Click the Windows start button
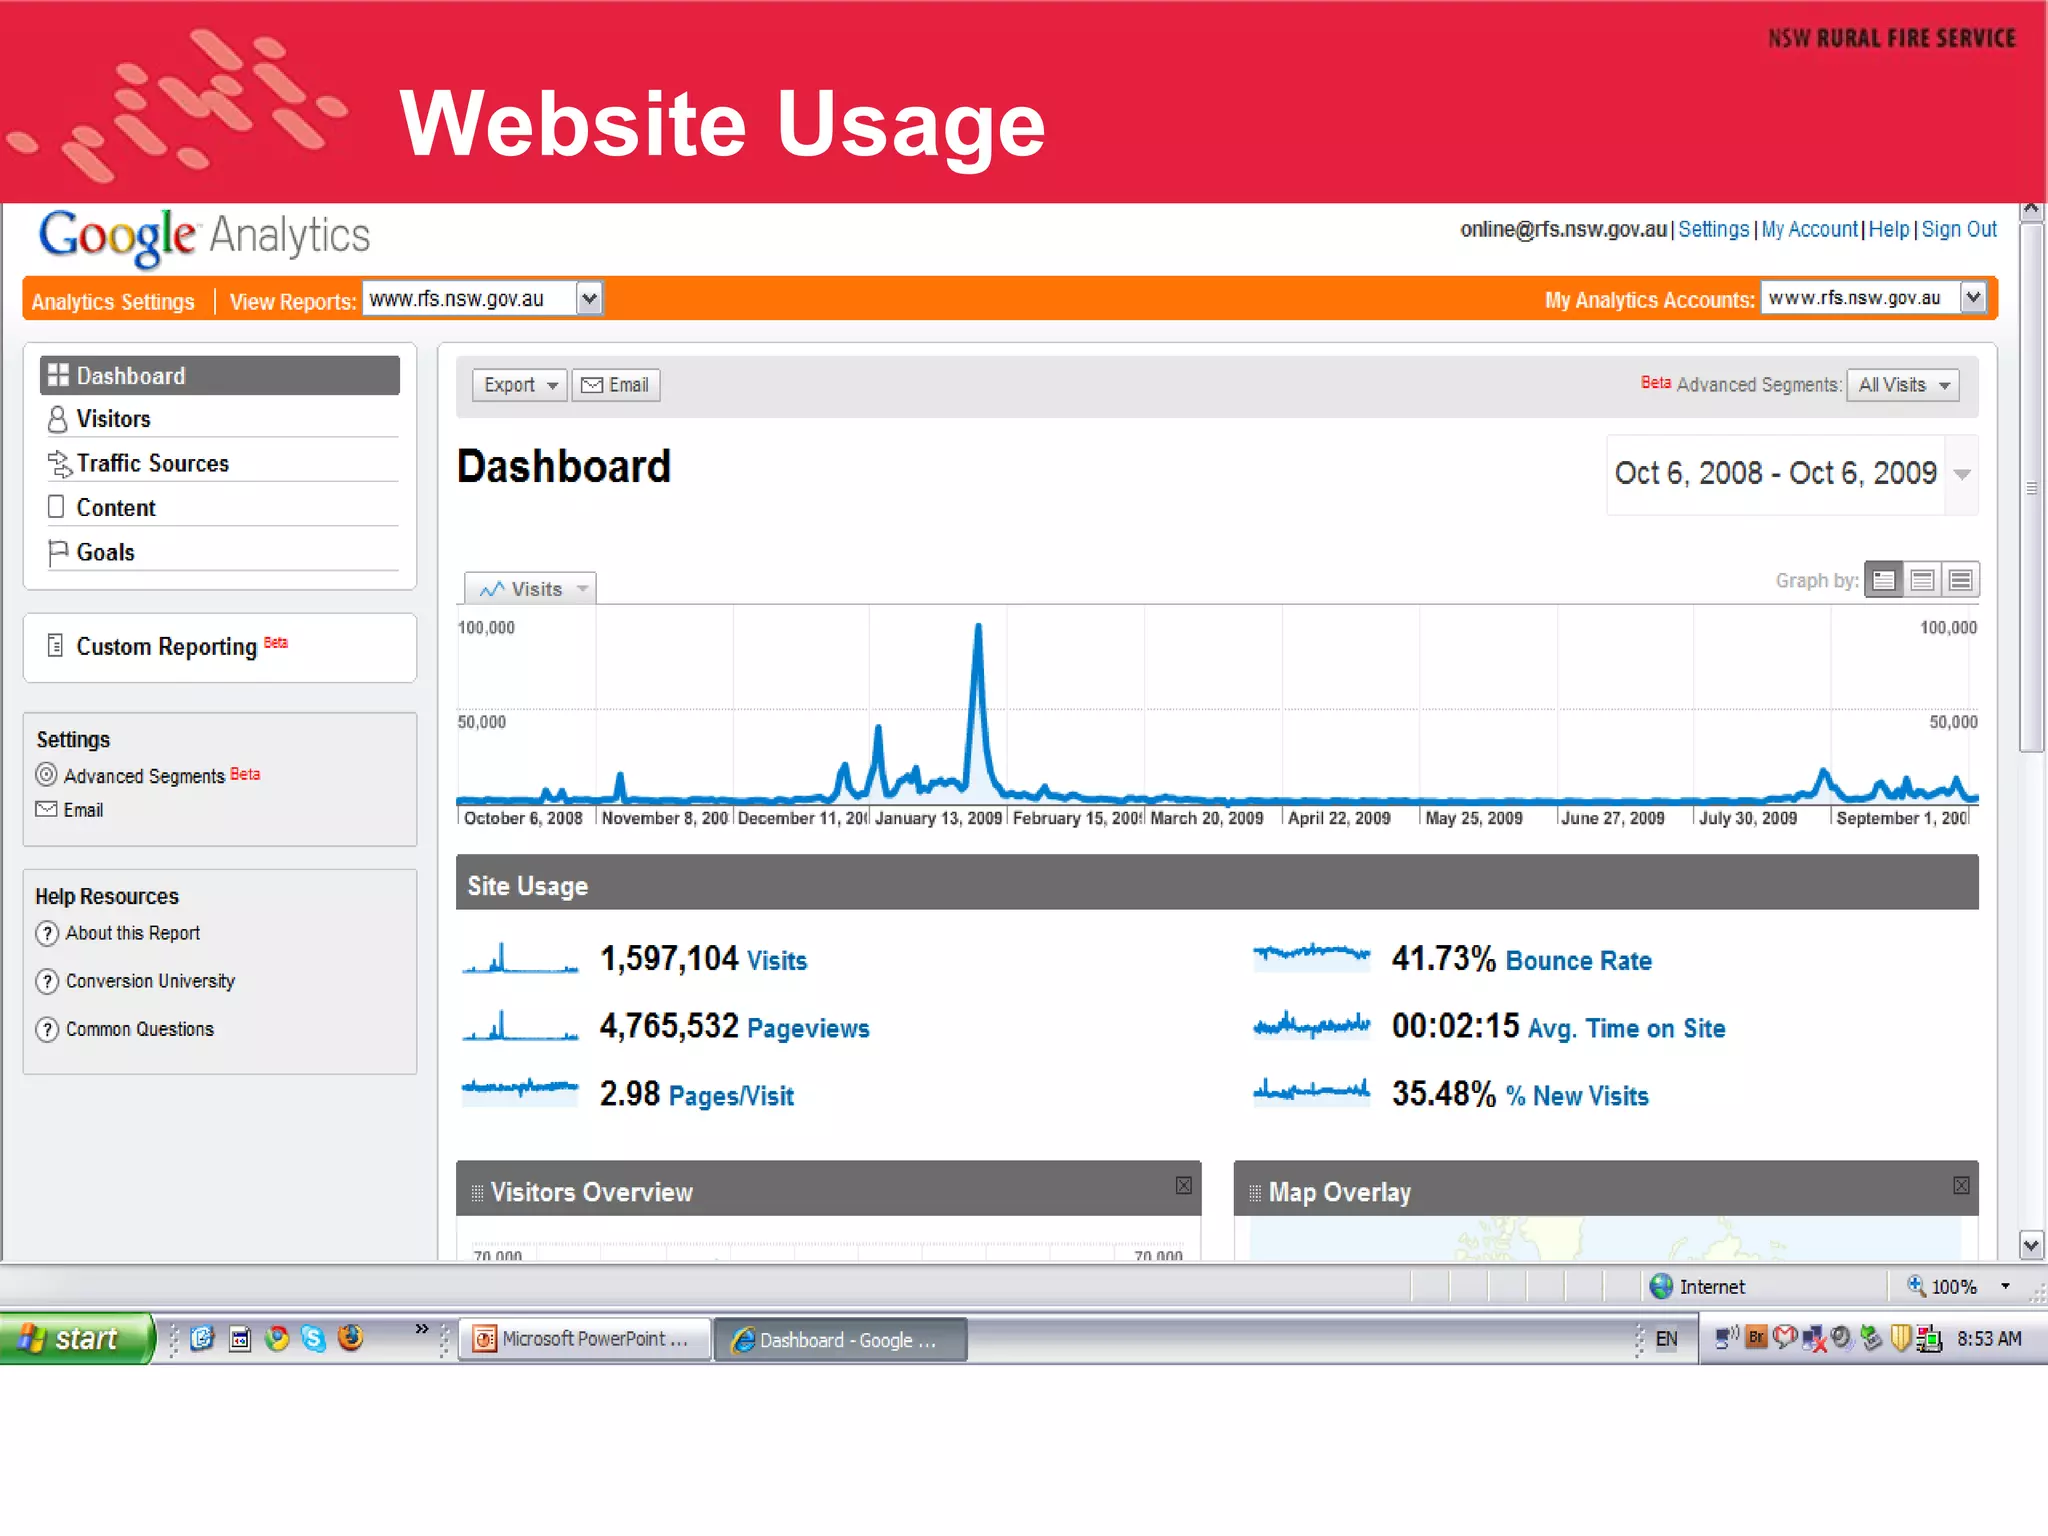 76,1338
